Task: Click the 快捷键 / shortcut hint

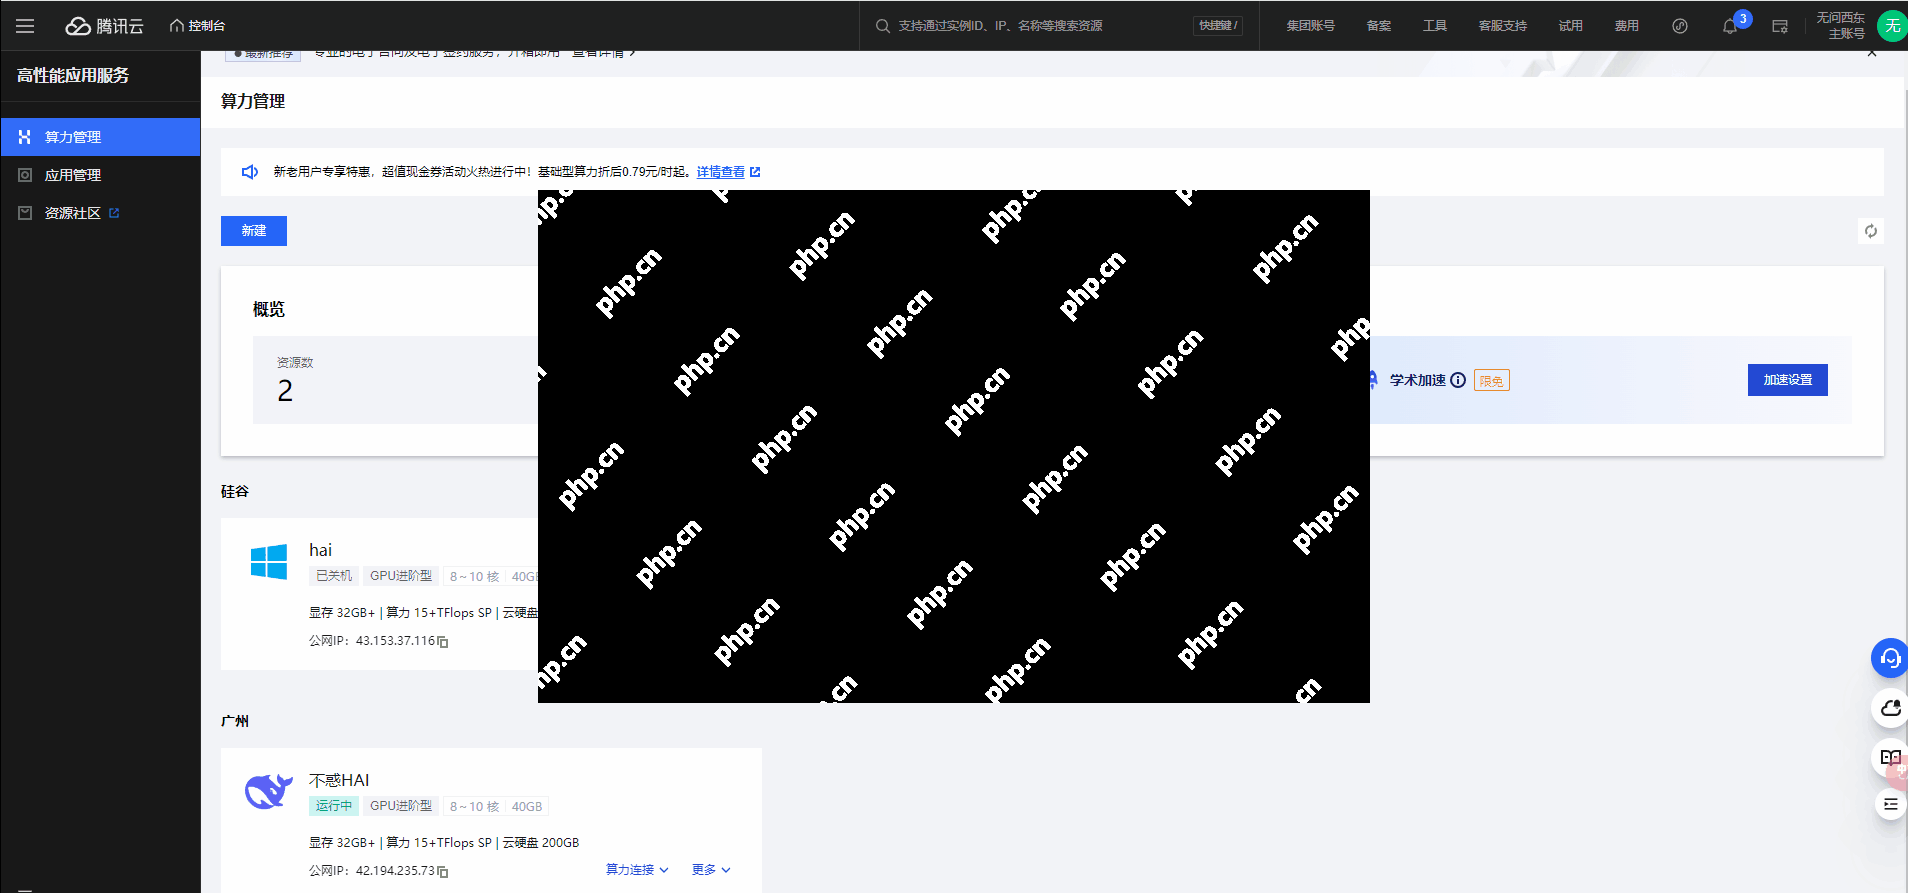Action: click(1218, 26)
